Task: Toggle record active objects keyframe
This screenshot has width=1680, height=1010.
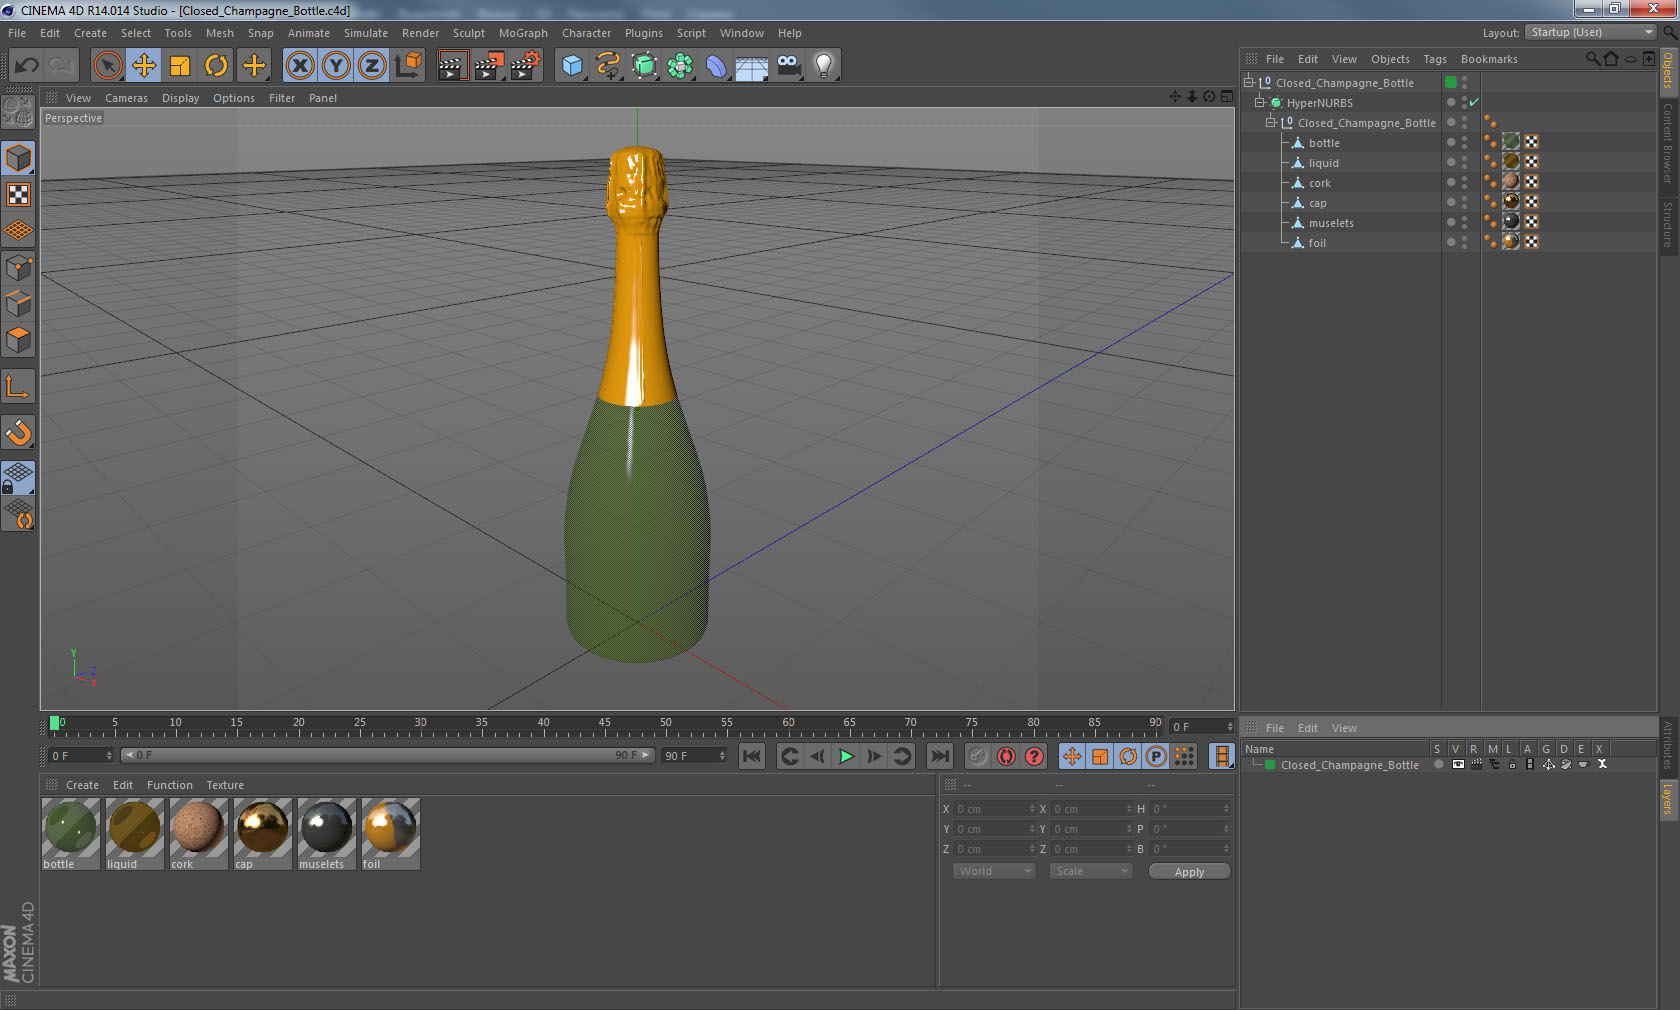Action: click(x=978, y=756)
